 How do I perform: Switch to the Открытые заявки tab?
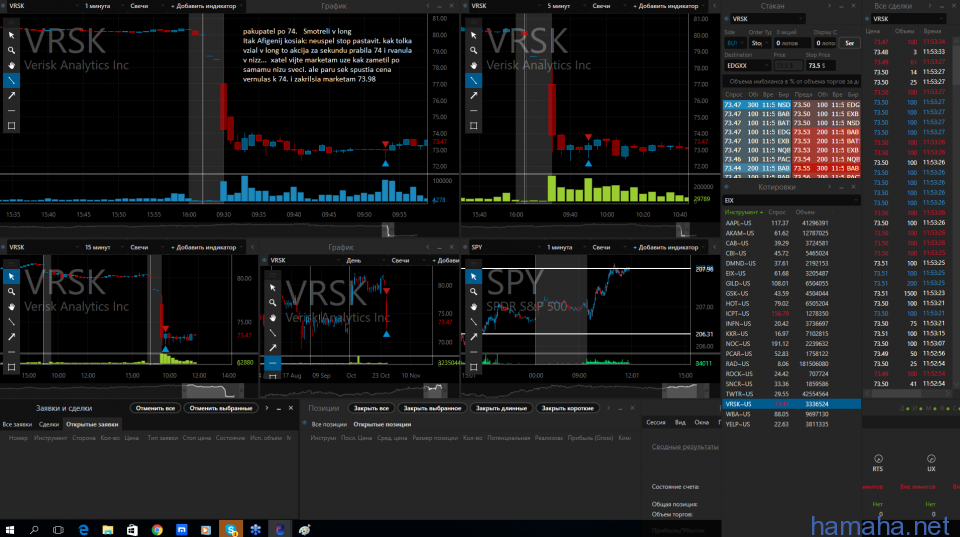[92, 424]
